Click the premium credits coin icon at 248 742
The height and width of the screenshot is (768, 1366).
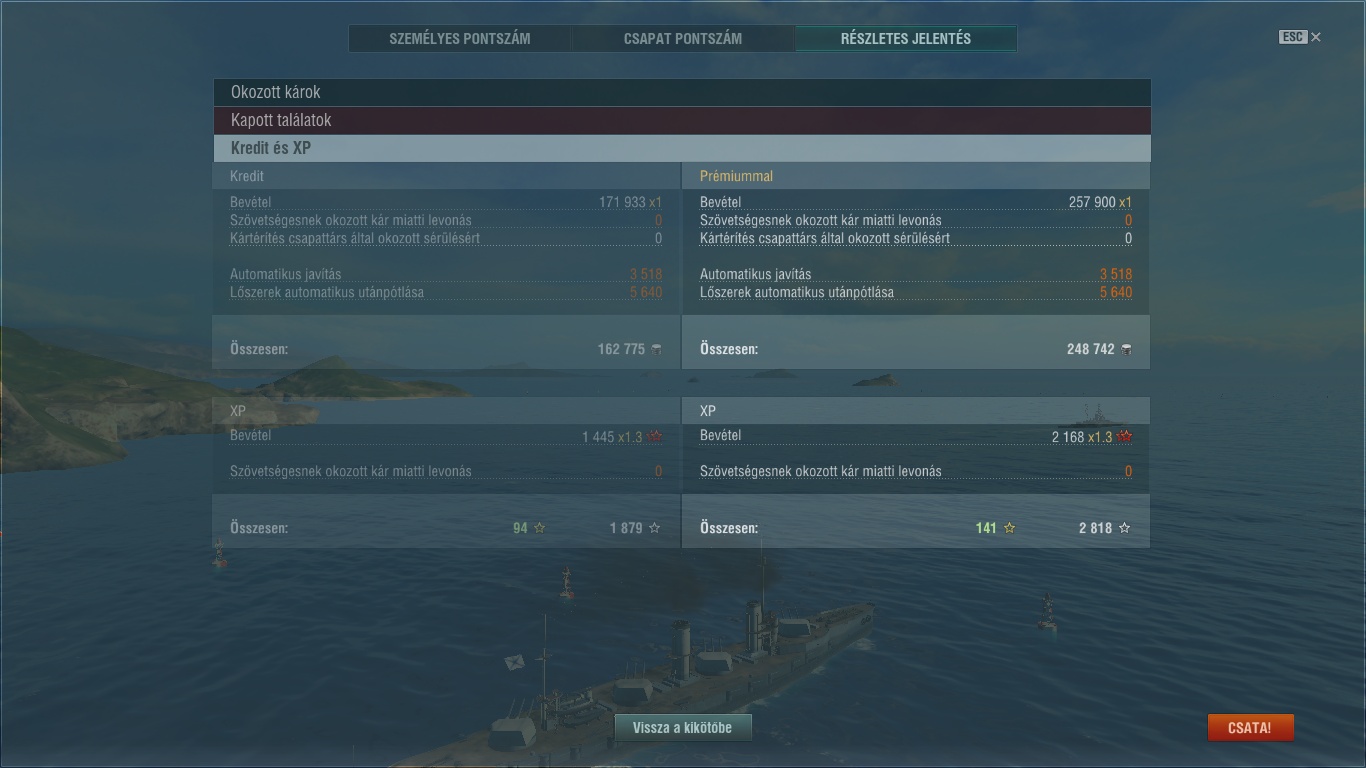(x=1127, y=349)
